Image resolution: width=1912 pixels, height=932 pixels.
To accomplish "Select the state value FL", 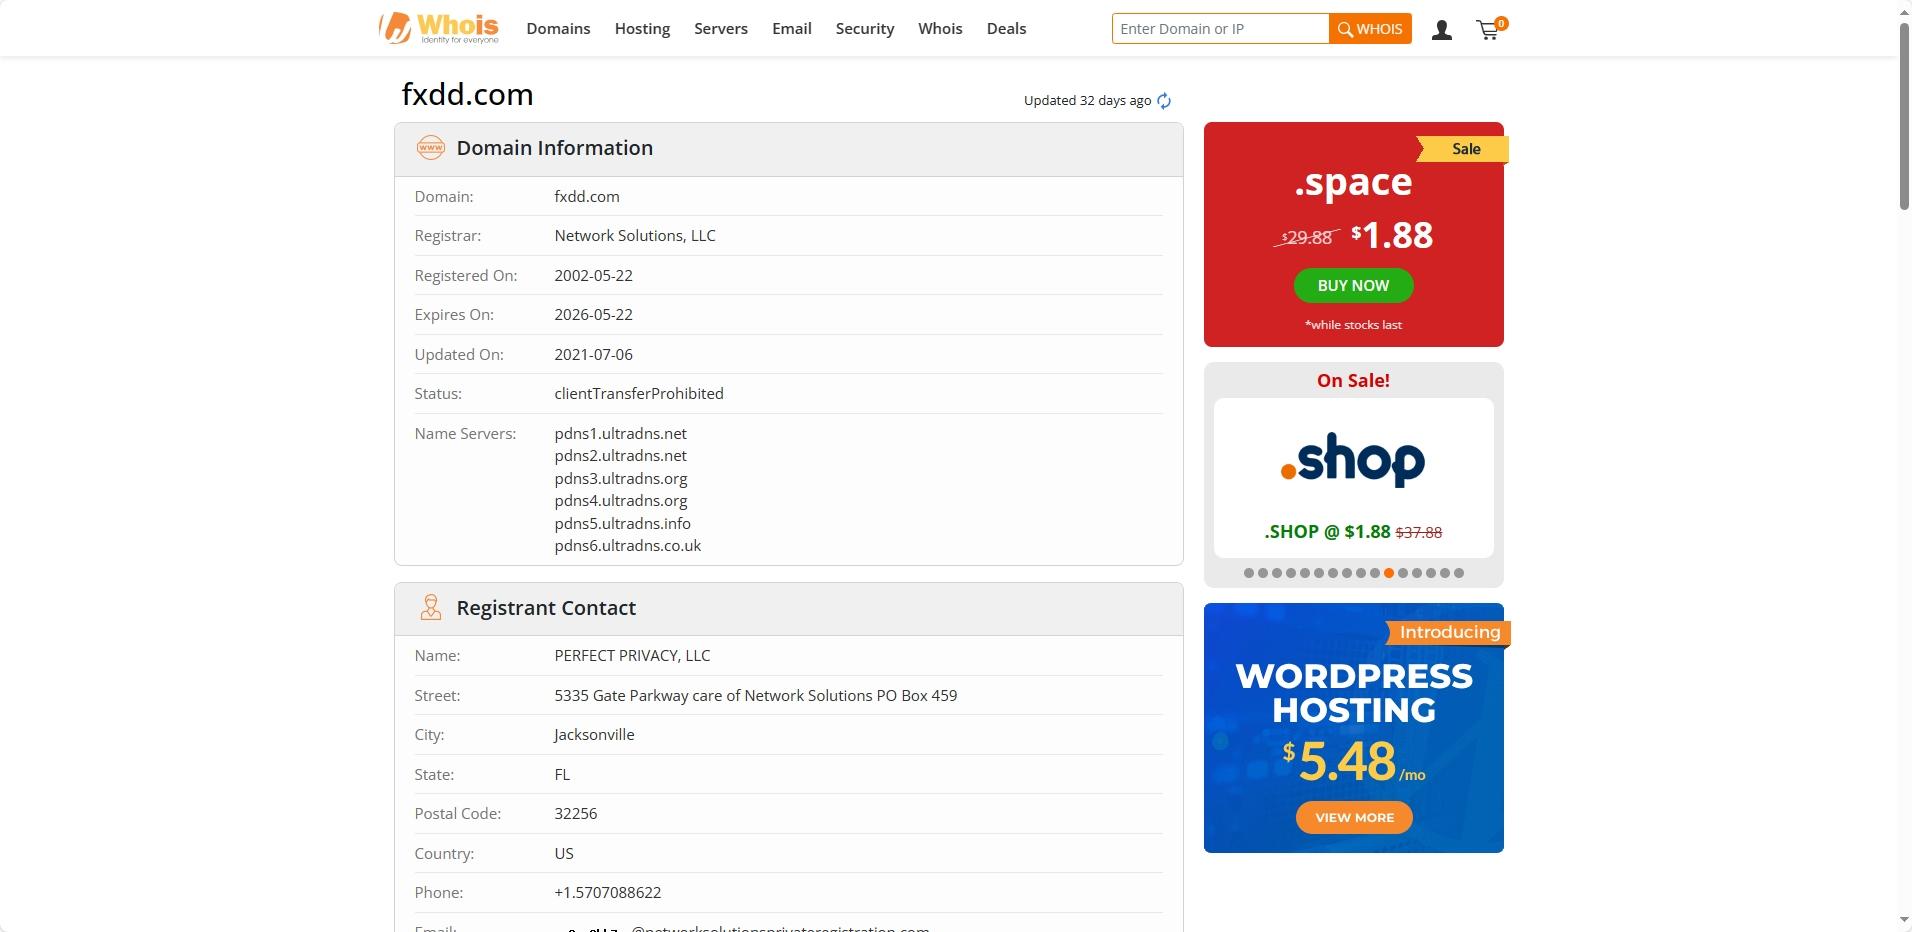I will point(562,775).
